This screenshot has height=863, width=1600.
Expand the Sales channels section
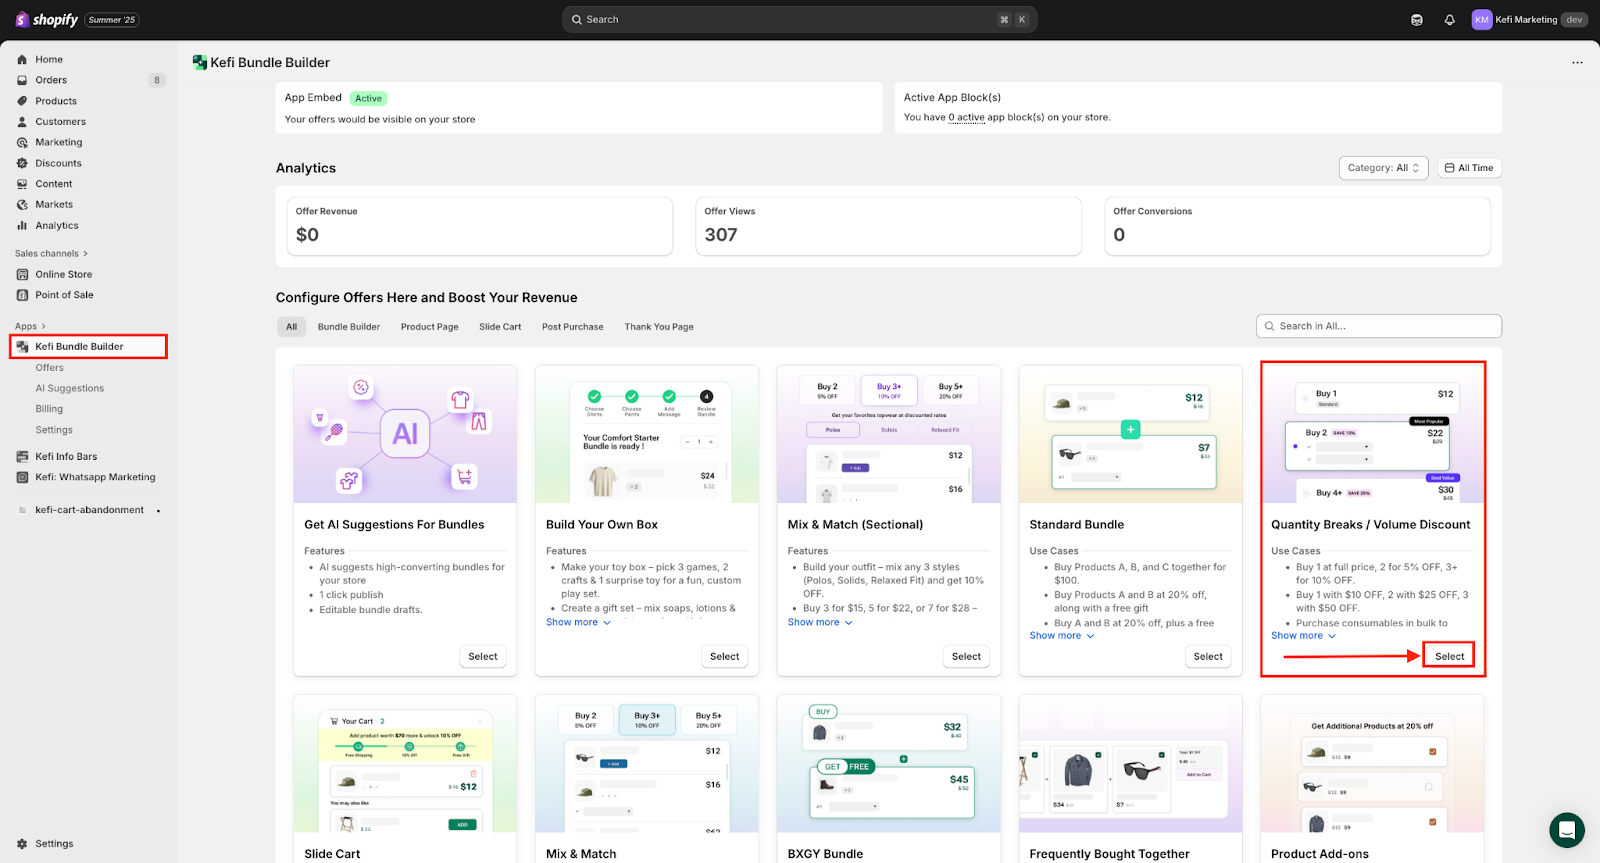pyautogui.click(x=51, y=254)
